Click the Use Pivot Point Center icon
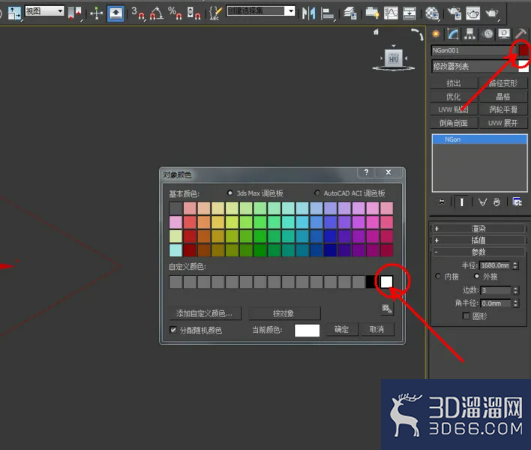The width and height of the screenshot is (531, 450). click(x=74, y=13)
